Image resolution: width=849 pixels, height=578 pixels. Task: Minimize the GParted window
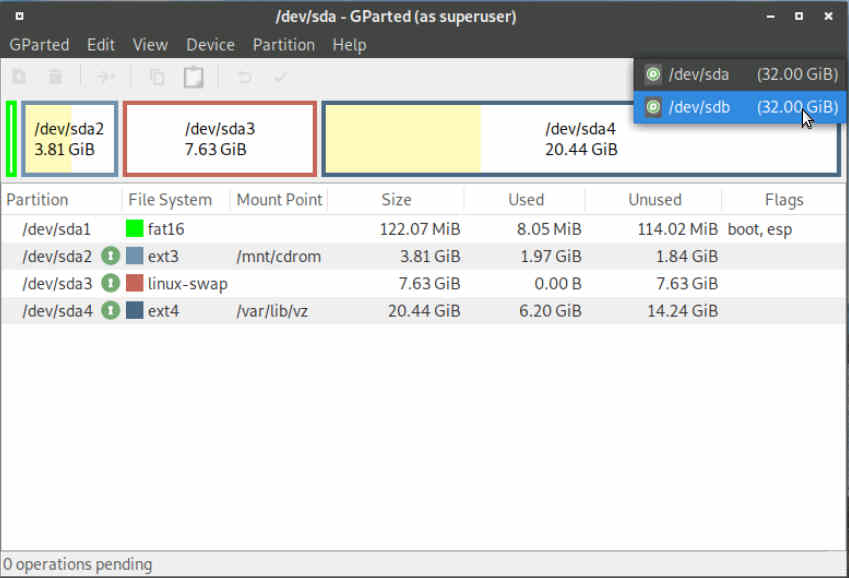pyautogui.click(x=770, y=17)
